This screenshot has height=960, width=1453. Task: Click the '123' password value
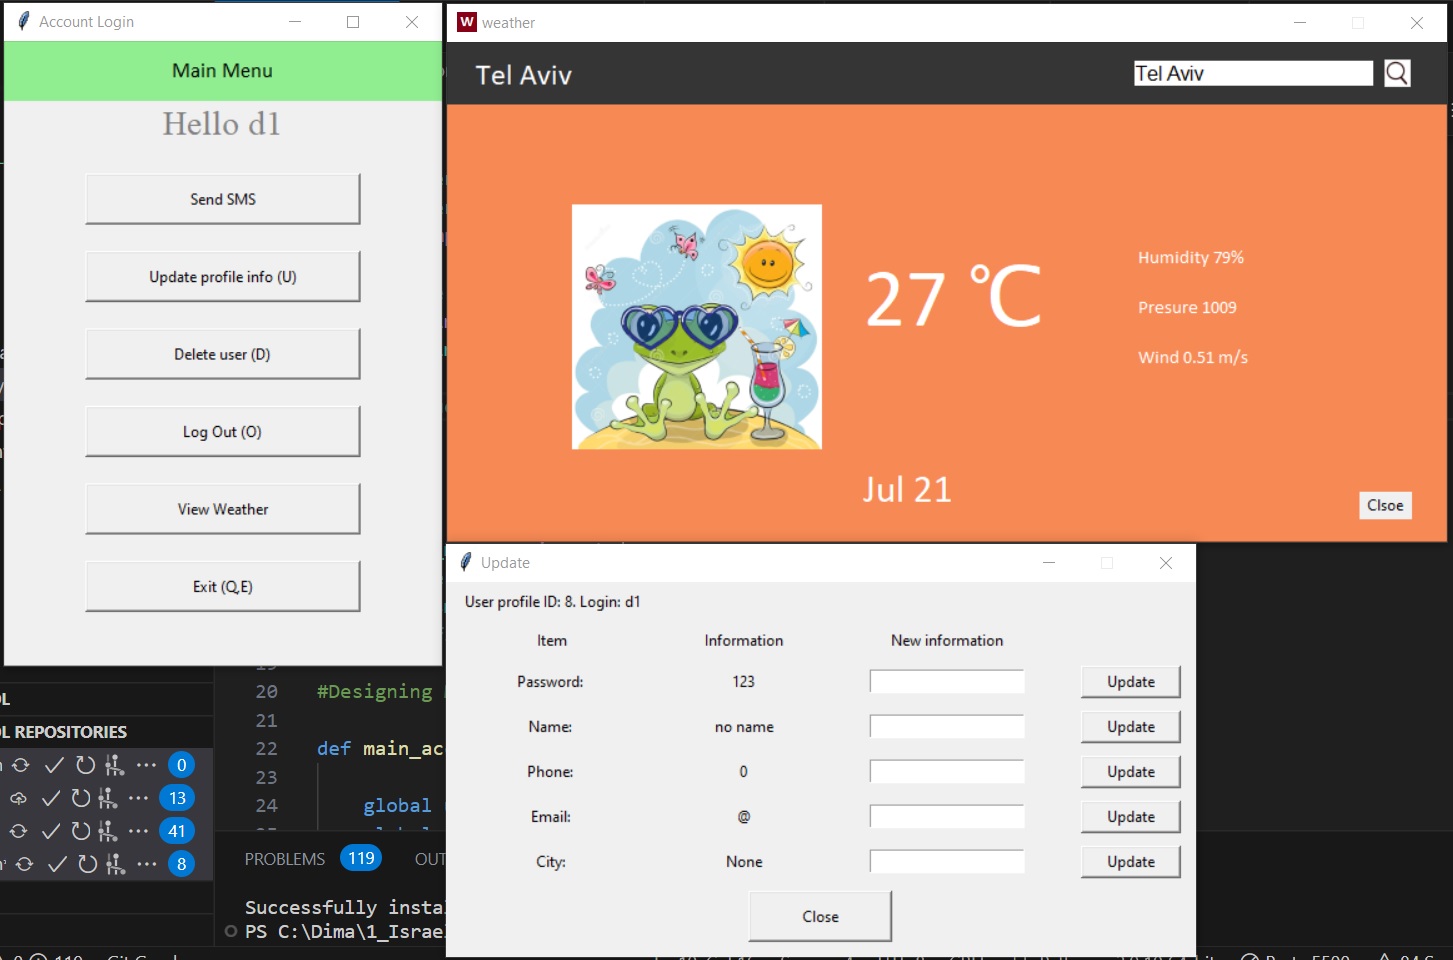point(744,682)
